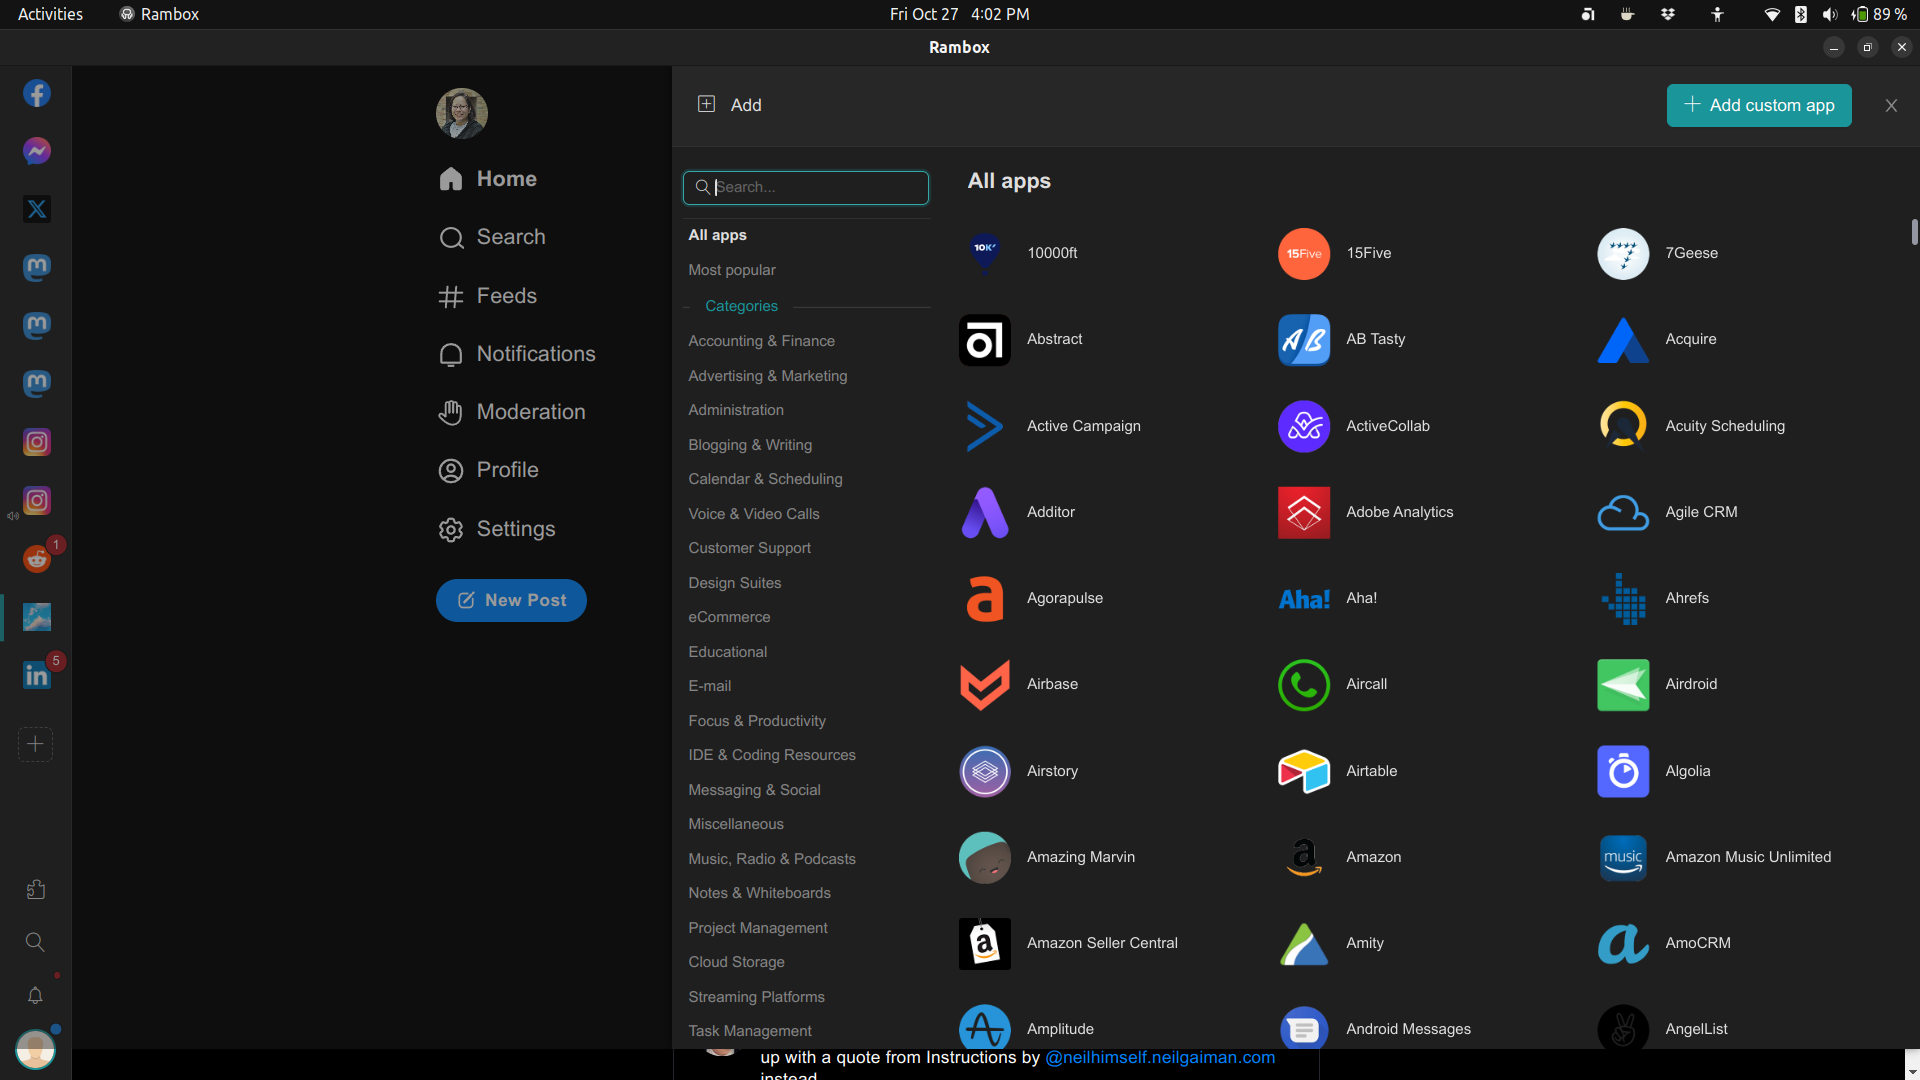
Task: Select the Abstract app icon
Action: click(x=985, y=340)
